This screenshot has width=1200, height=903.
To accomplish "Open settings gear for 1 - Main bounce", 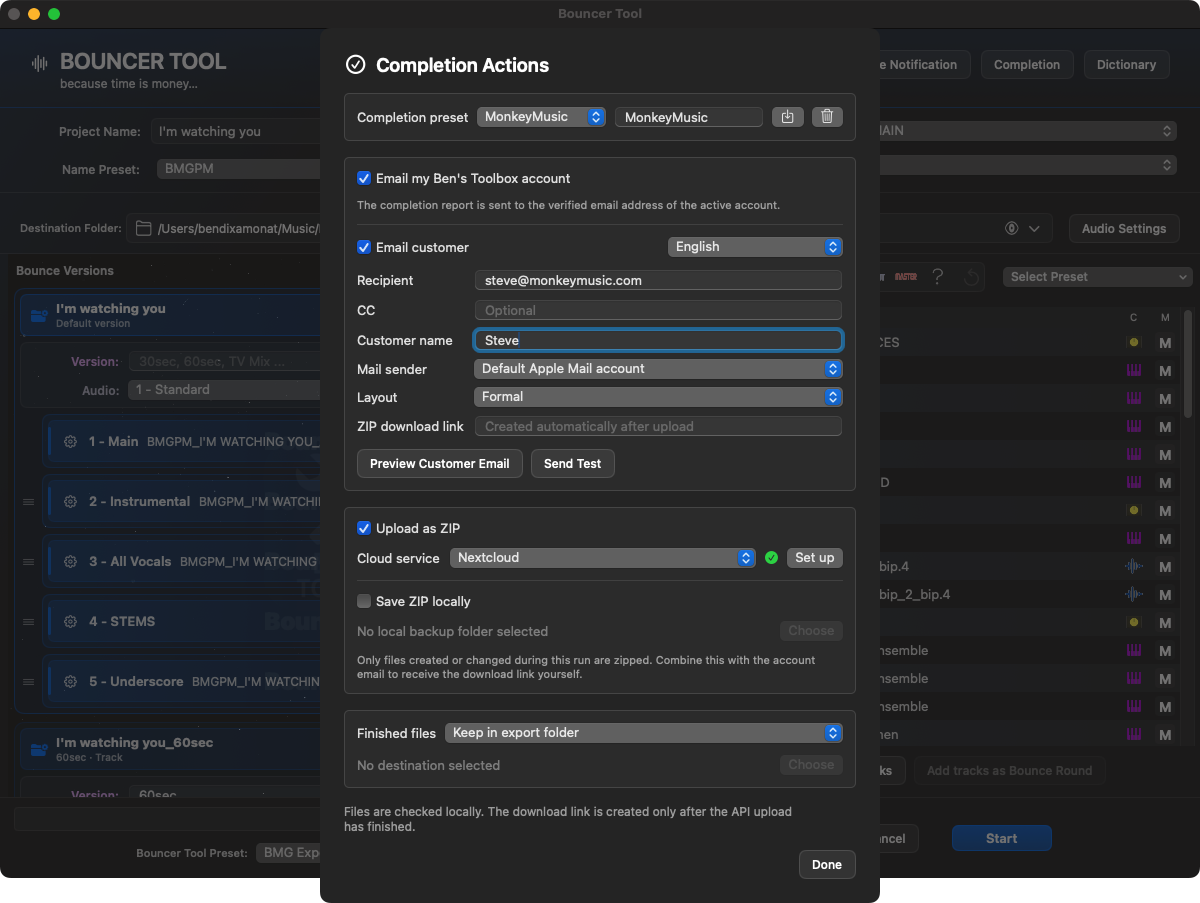I will (70, 442).
